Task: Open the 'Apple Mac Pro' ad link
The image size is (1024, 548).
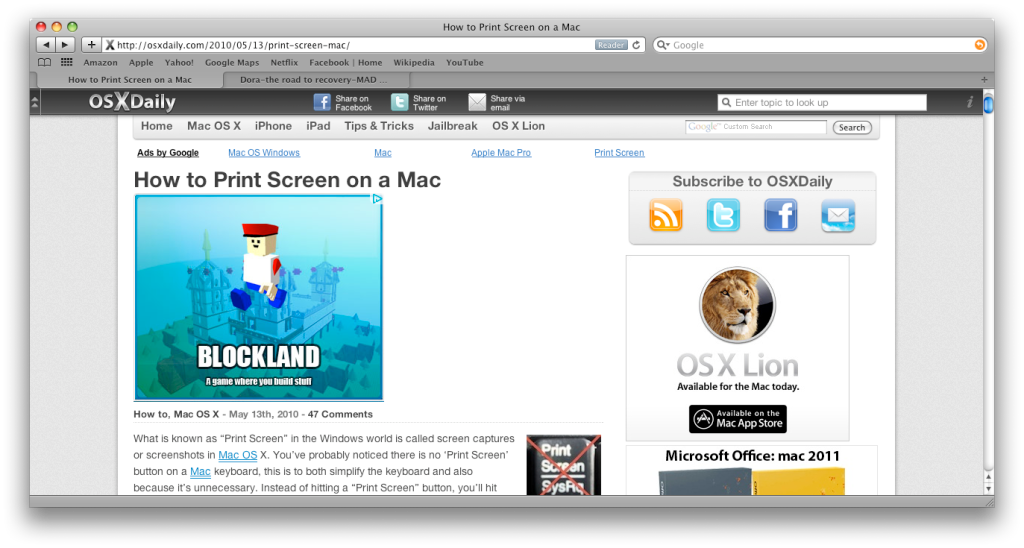Action: [x=501, y=153]
